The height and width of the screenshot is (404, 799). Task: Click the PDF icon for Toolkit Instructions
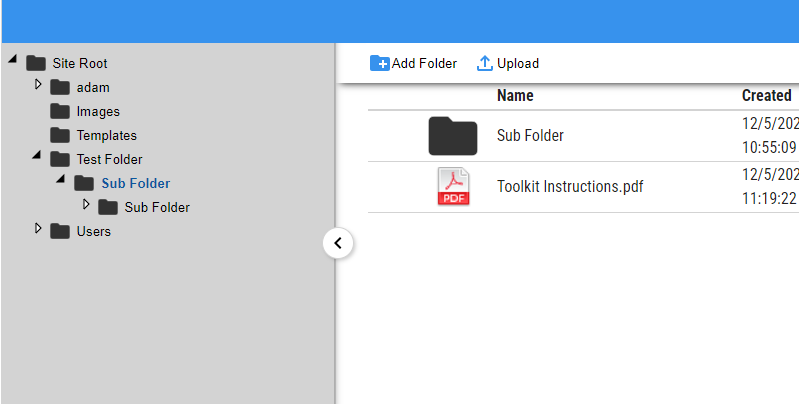(x=453, y=187)
